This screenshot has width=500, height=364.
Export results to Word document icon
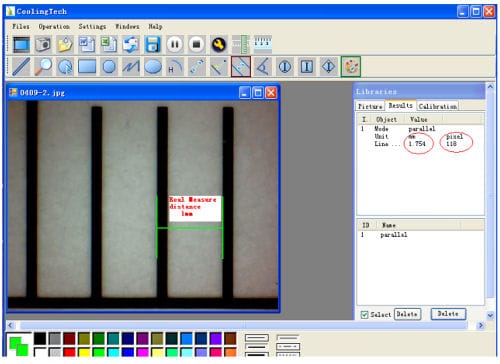(x=87, y=45)
